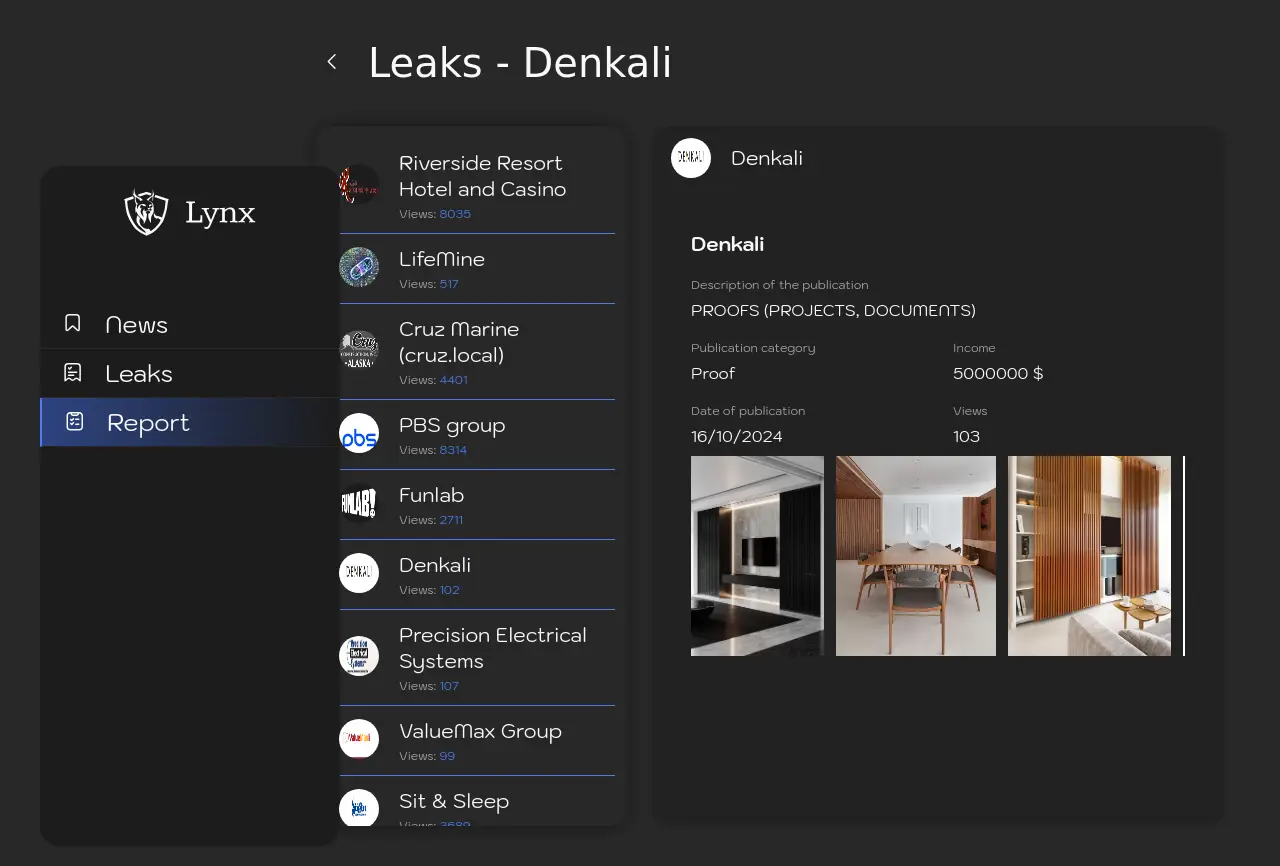Click the Funlab logo icon

coord(359,503)
